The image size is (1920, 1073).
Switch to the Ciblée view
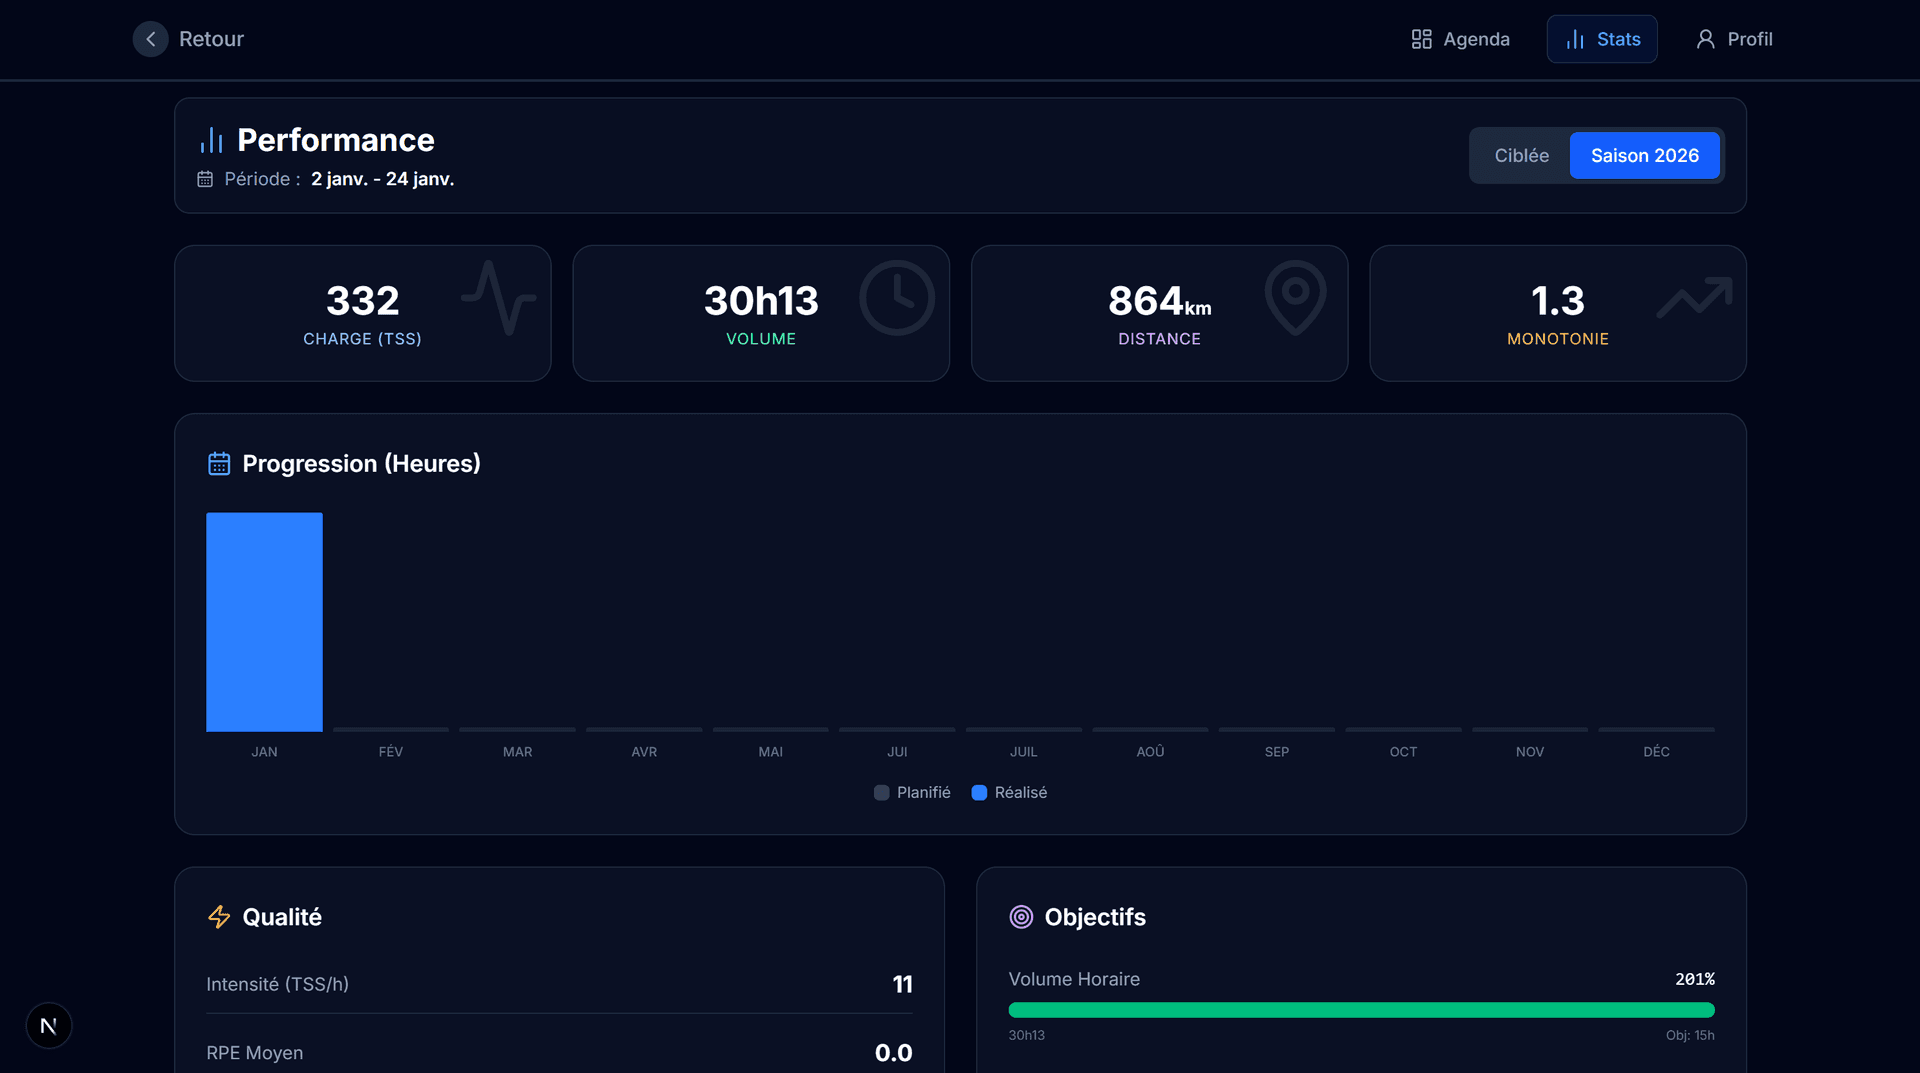tap(1521, 156)
